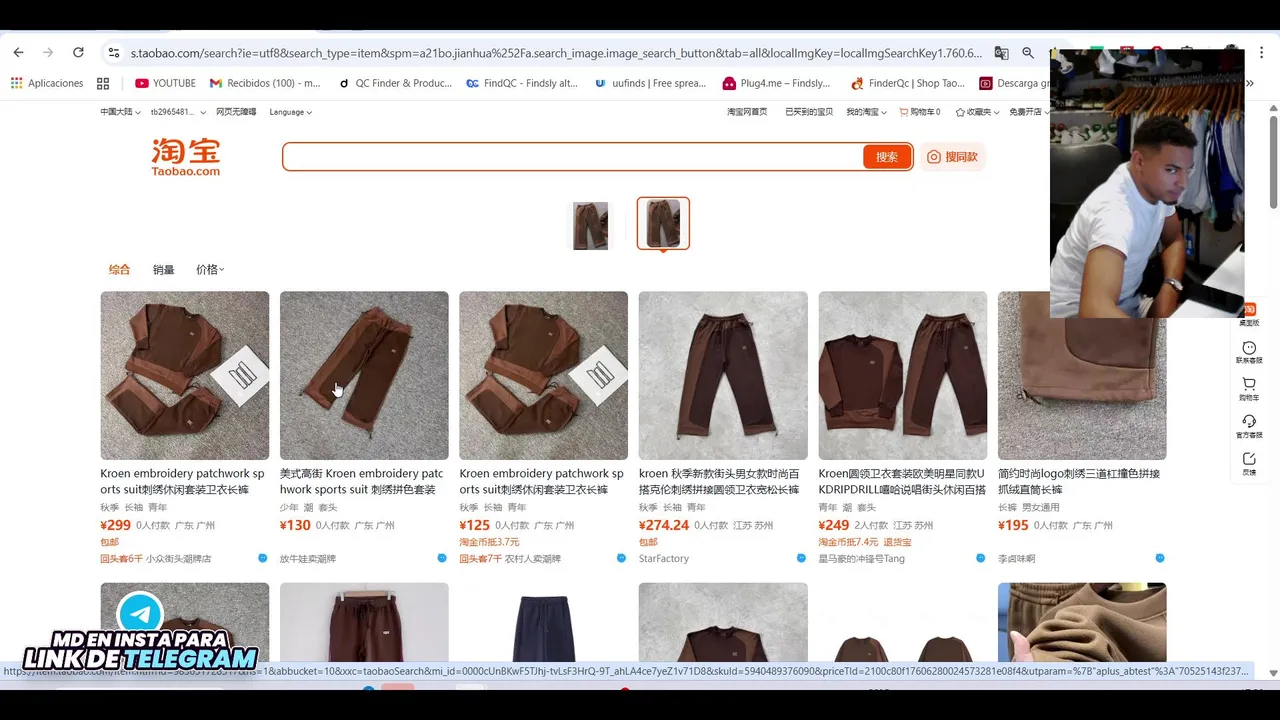This screenshot has width=1280, height=720.
Task: Switch to the 销量 sales sort tab
Action: click(163, 270)
